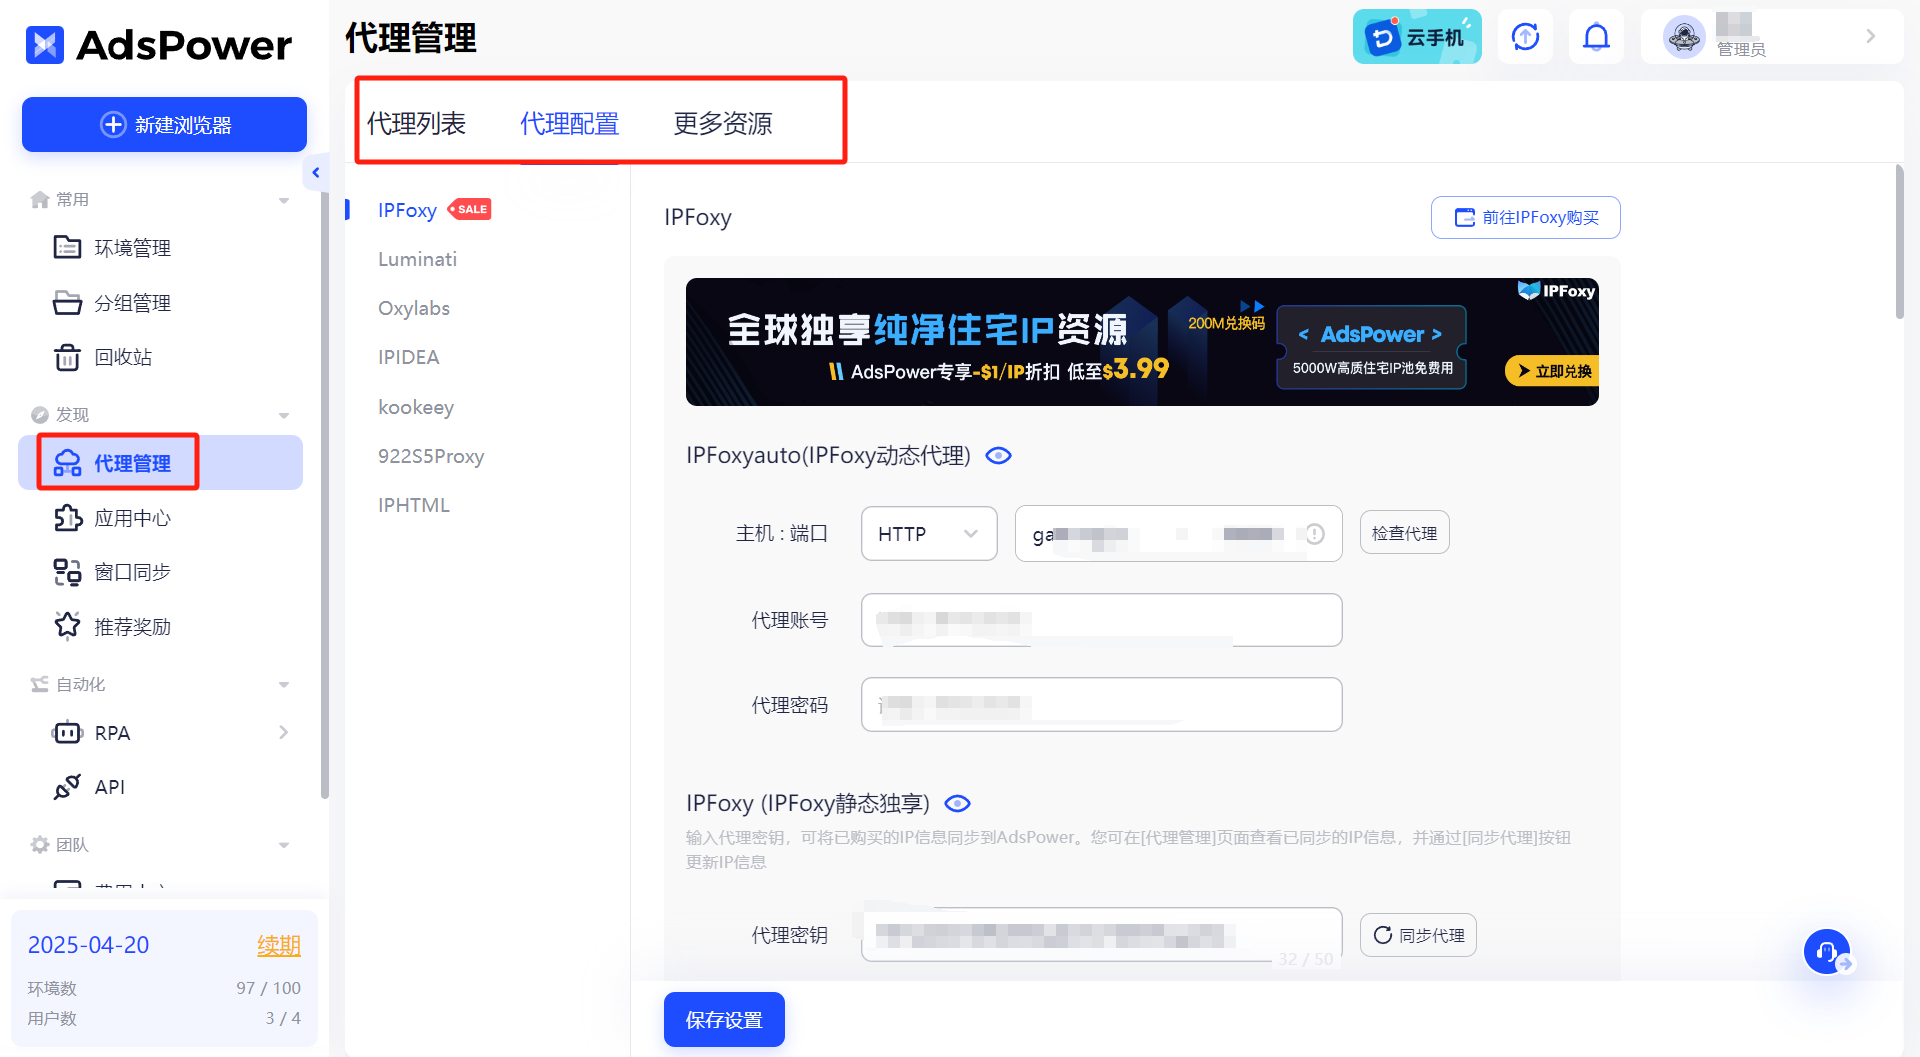Toggle visibility eye for IPFoxyauto section
The width and height of the screenshot is (1920, 1057).
tap(998, 455)
